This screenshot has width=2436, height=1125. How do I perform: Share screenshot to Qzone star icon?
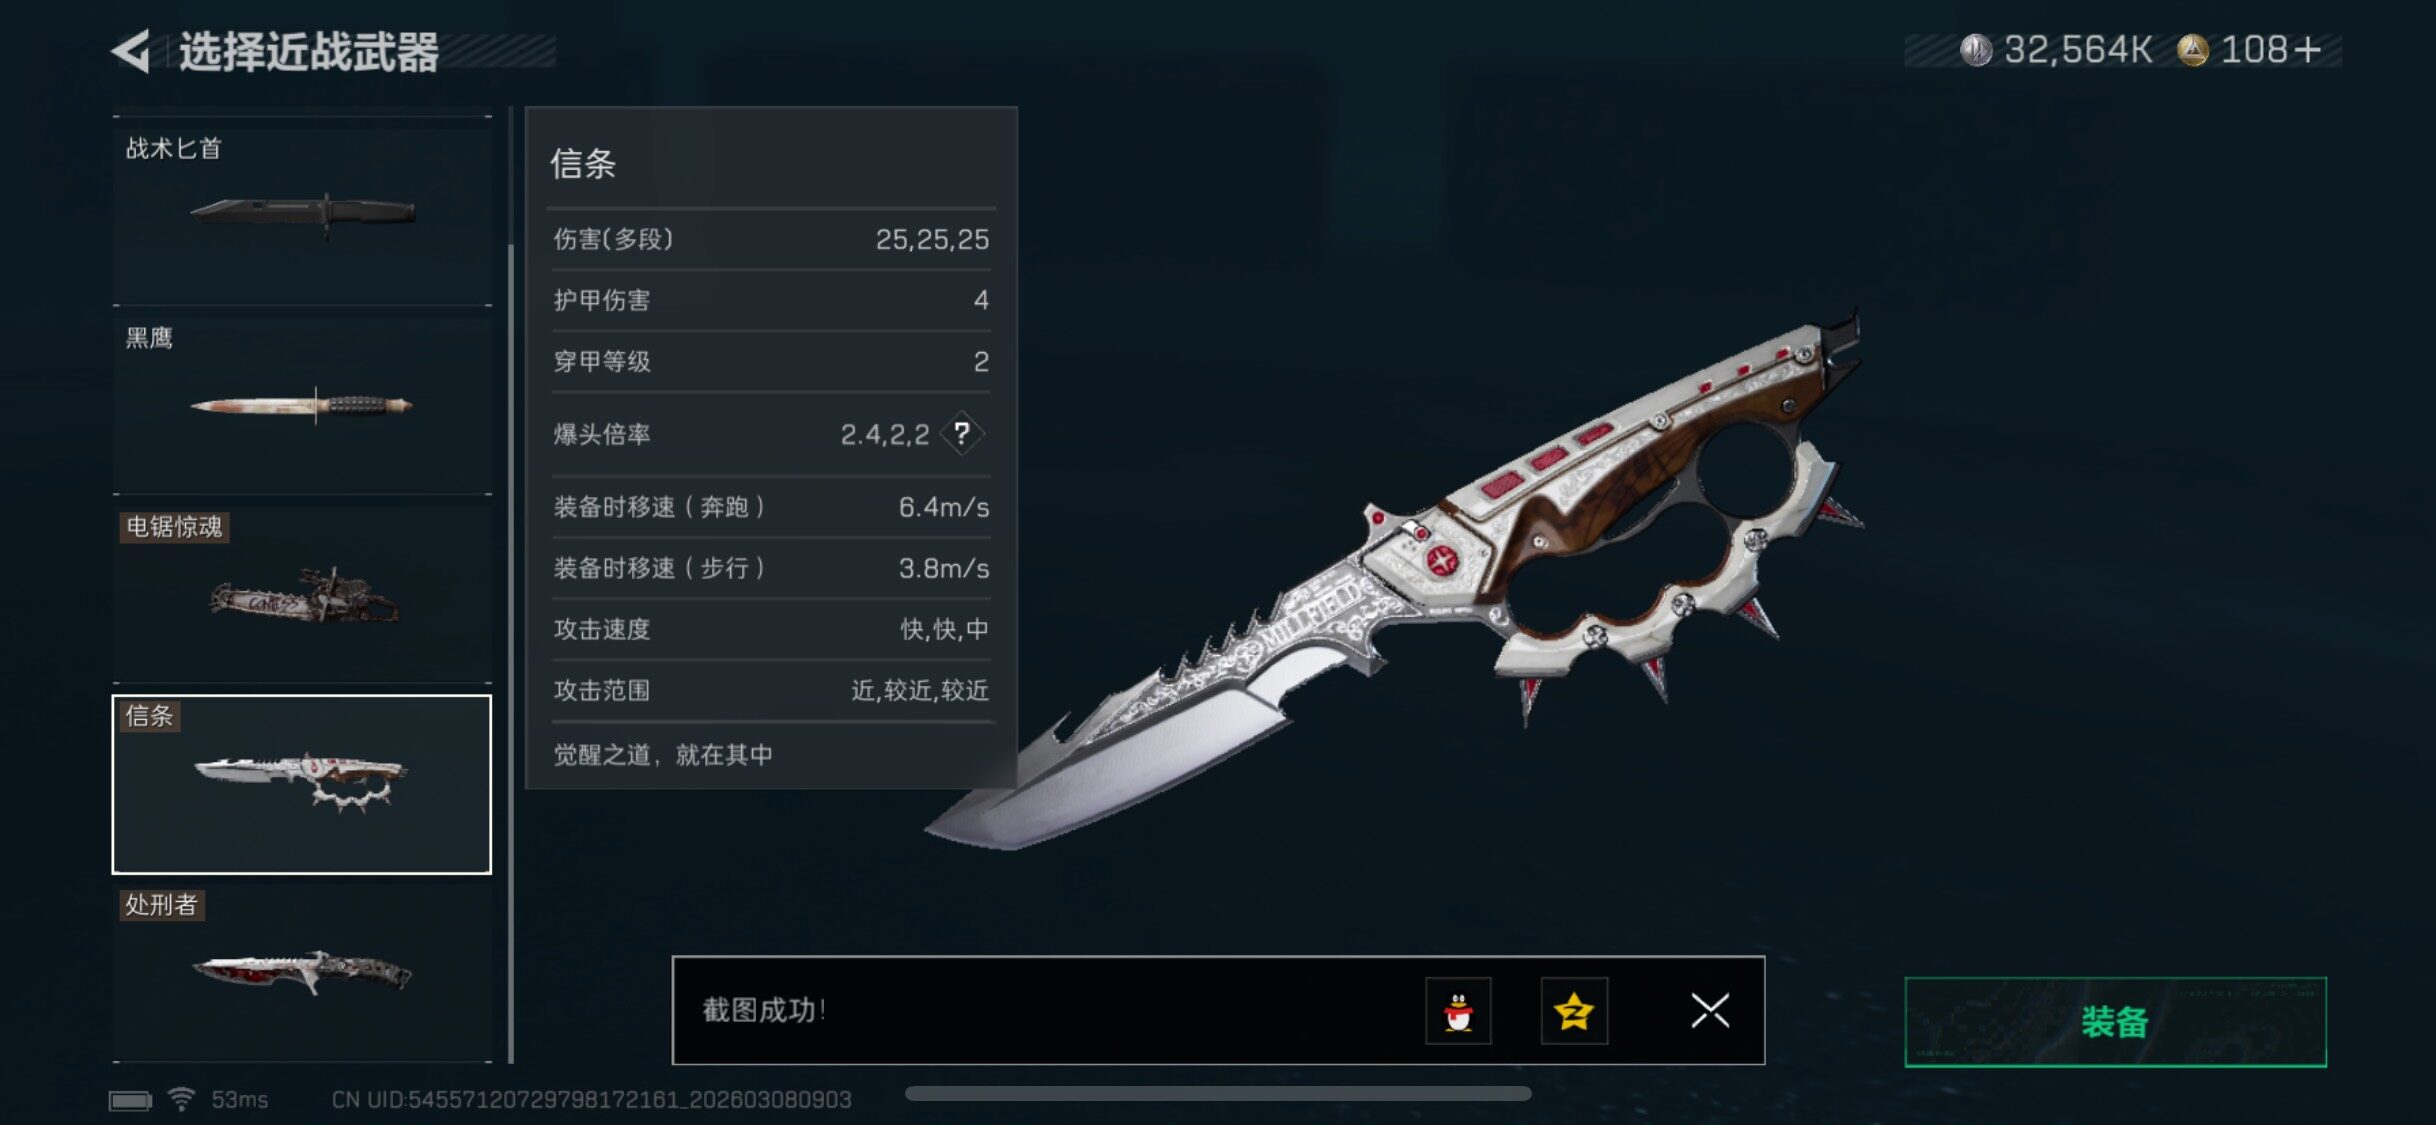click(1574, 1011)
